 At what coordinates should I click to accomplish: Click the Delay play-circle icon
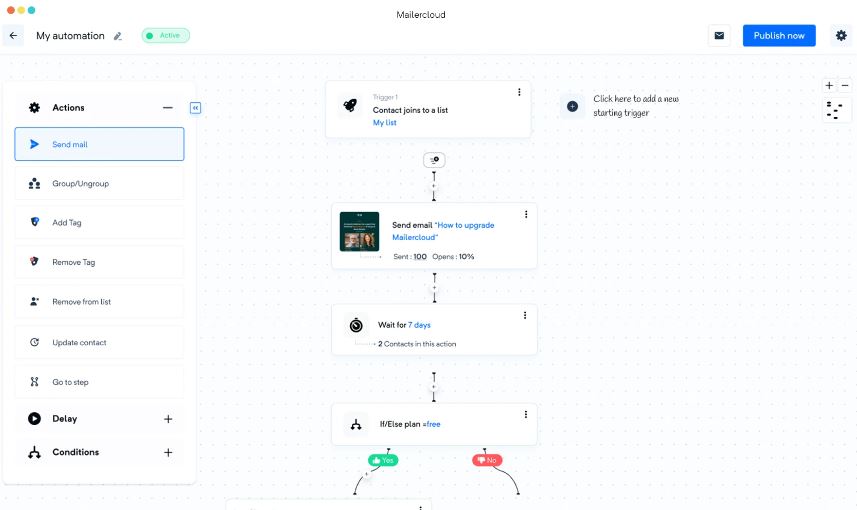(34, 419)
